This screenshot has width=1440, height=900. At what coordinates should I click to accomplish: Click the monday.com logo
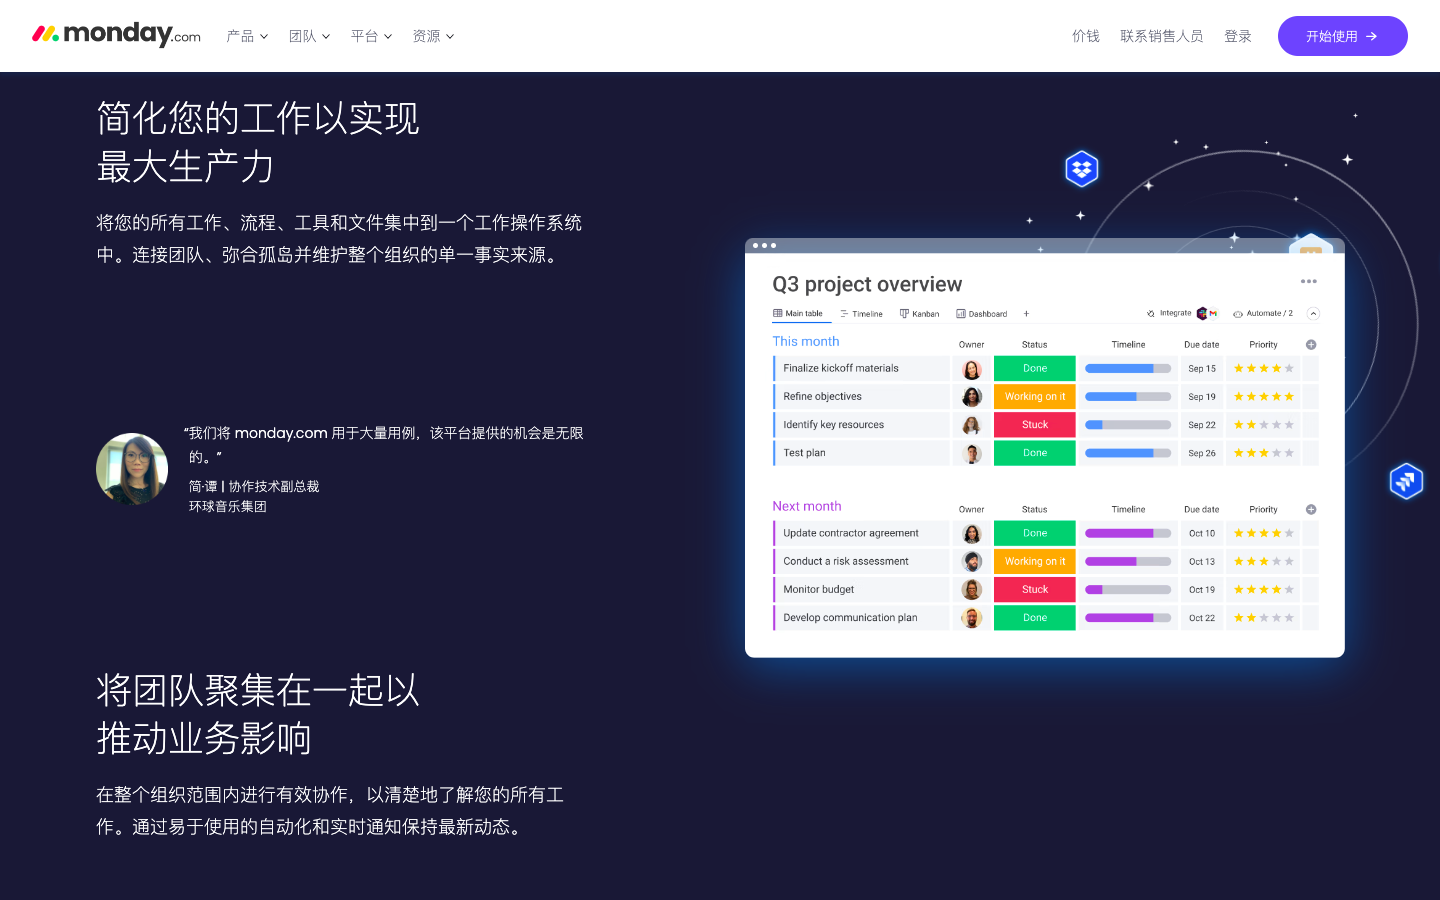[x=116, y=35]
